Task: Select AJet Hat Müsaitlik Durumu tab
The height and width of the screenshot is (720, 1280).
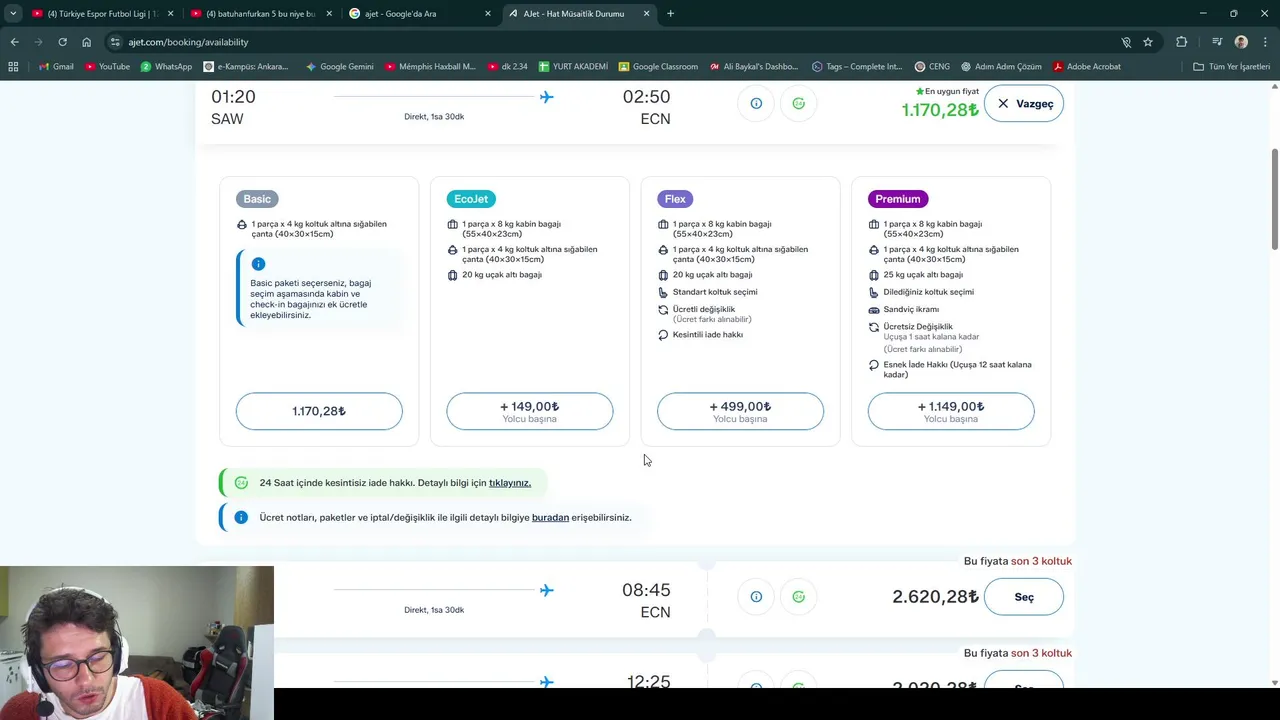Action: coord(579,14)
